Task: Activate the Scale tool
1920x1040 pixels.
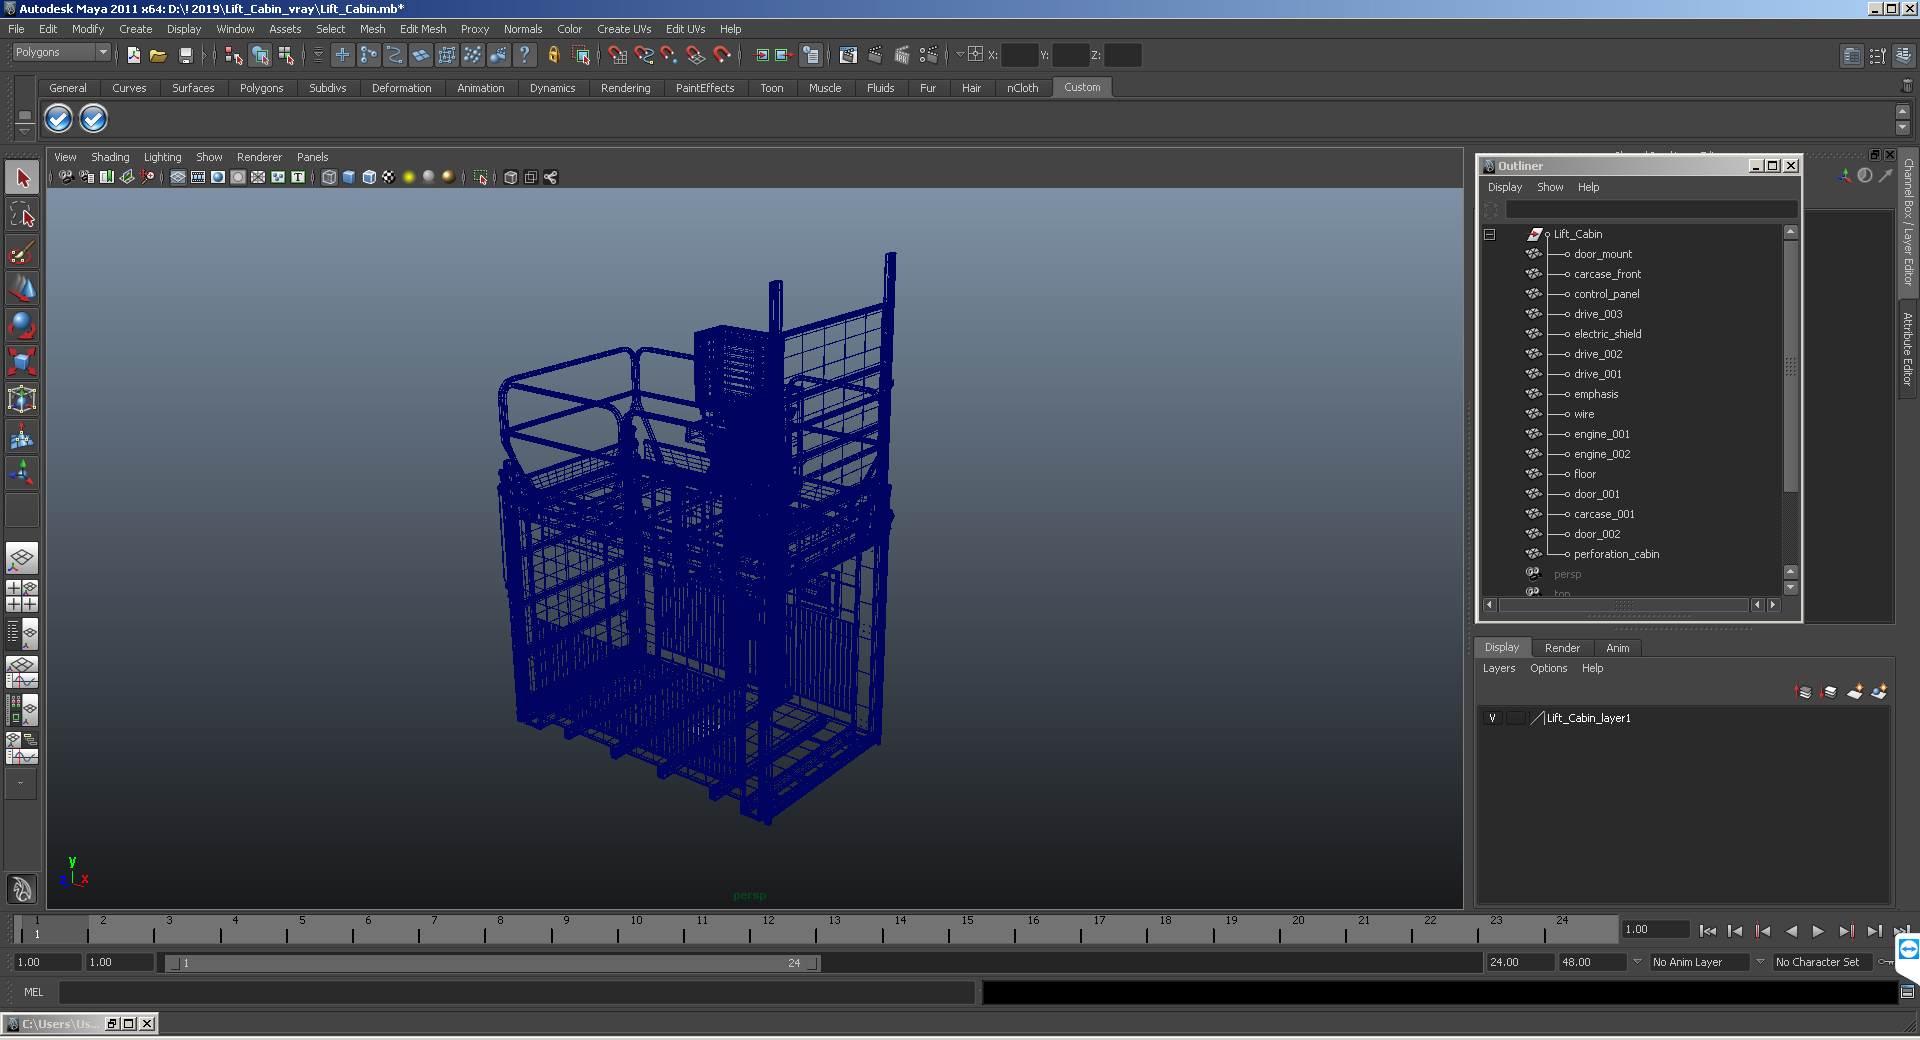Action: (x=22, y=362)
